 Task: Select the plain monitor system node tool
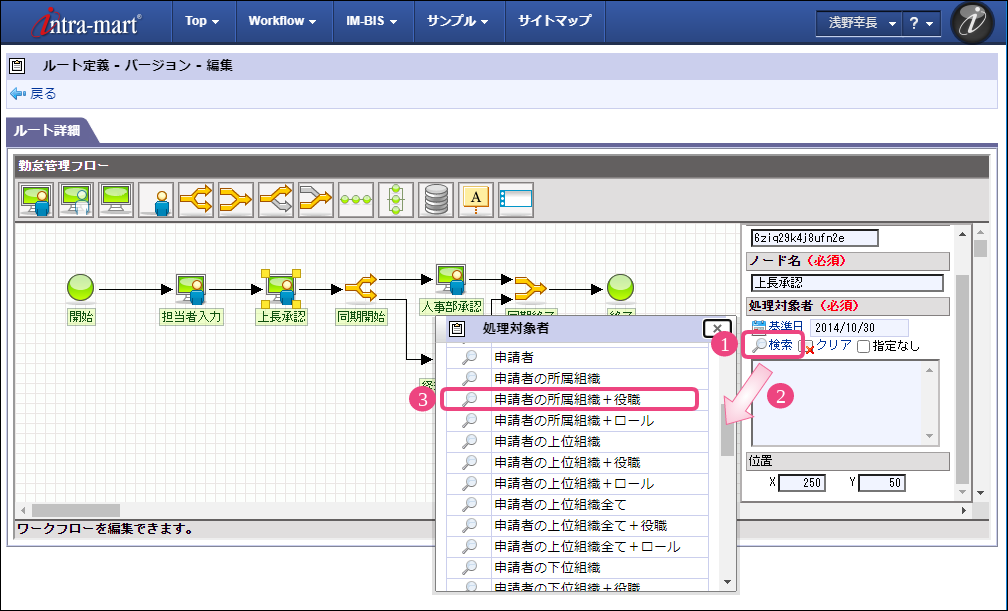pos(116,200)
